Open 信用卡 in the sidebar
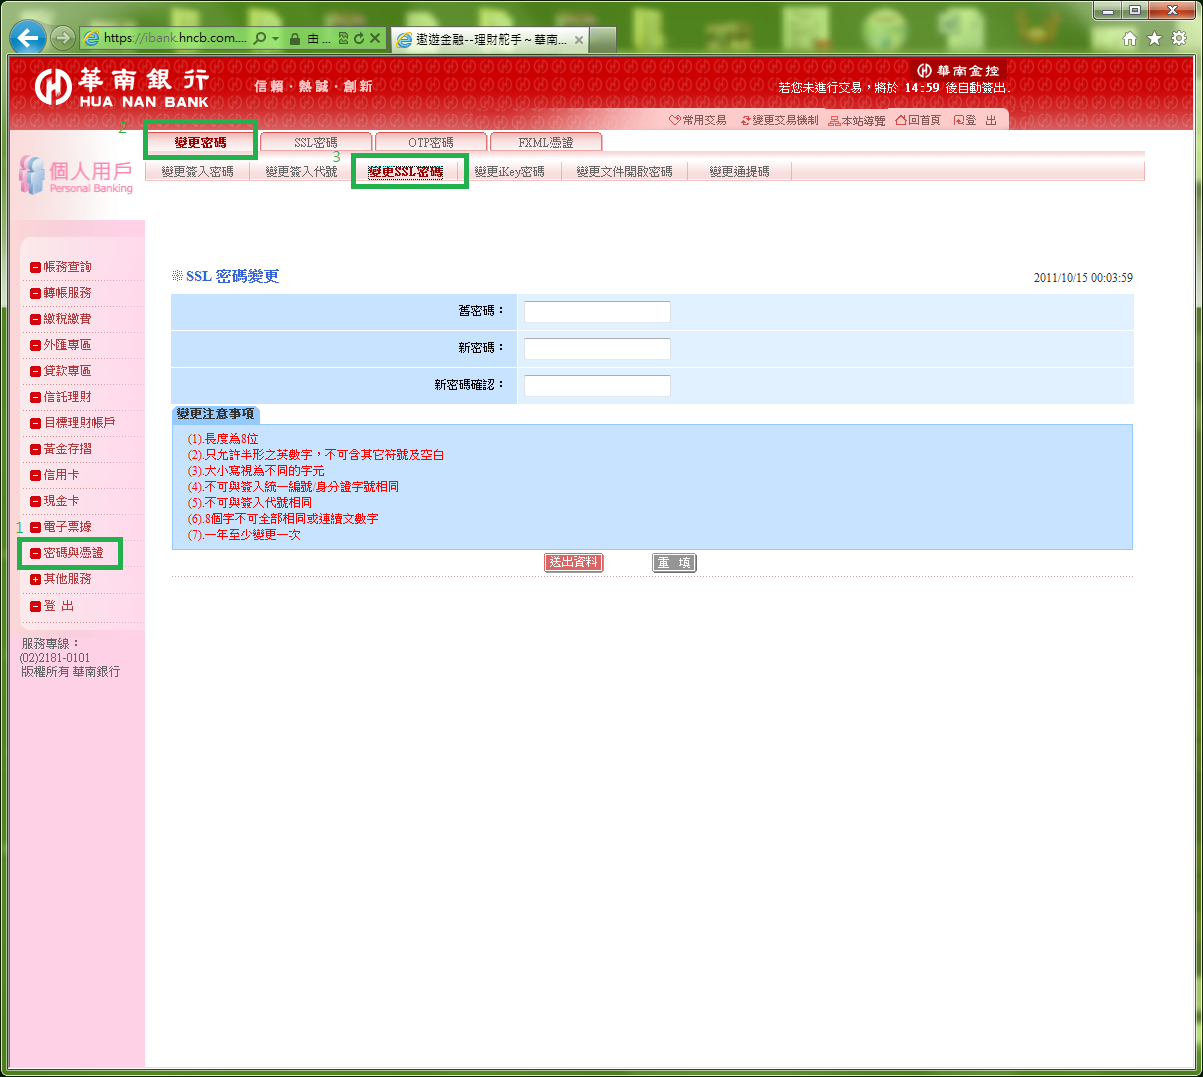The image size is (1203, 1077). (x=61, y=475)
